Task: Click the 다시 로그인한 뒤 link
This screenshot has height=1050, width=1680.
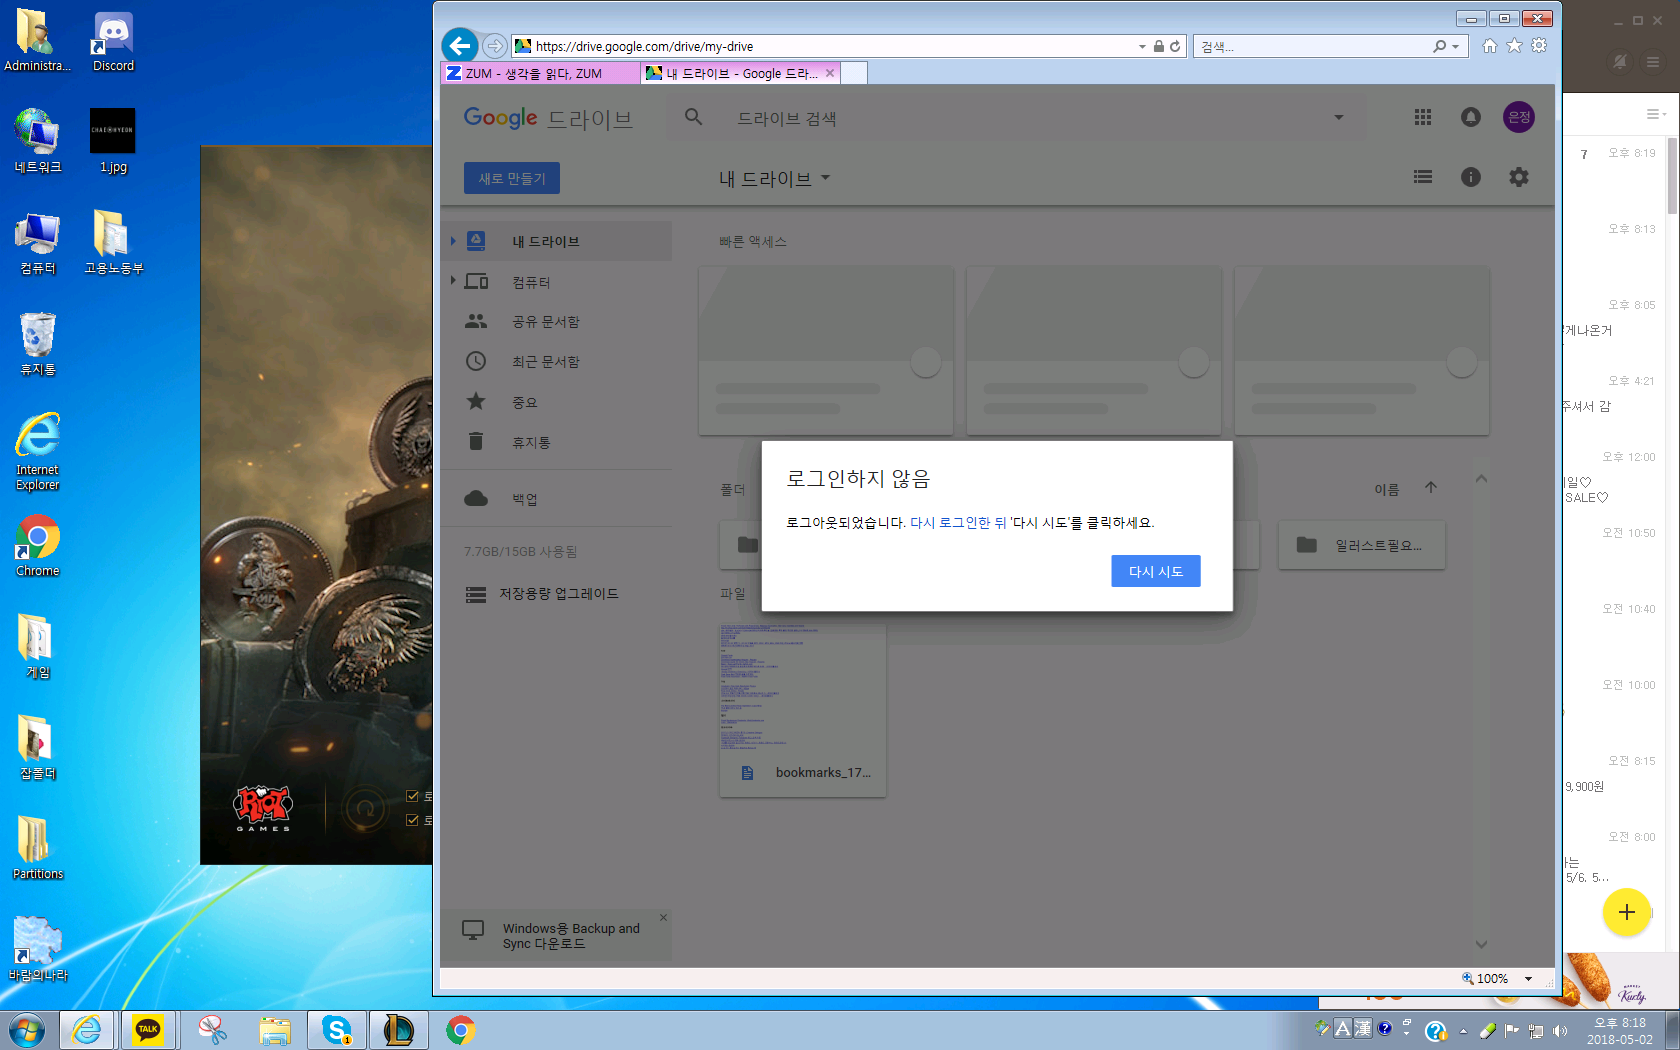Action: click(x=957, y=523)
